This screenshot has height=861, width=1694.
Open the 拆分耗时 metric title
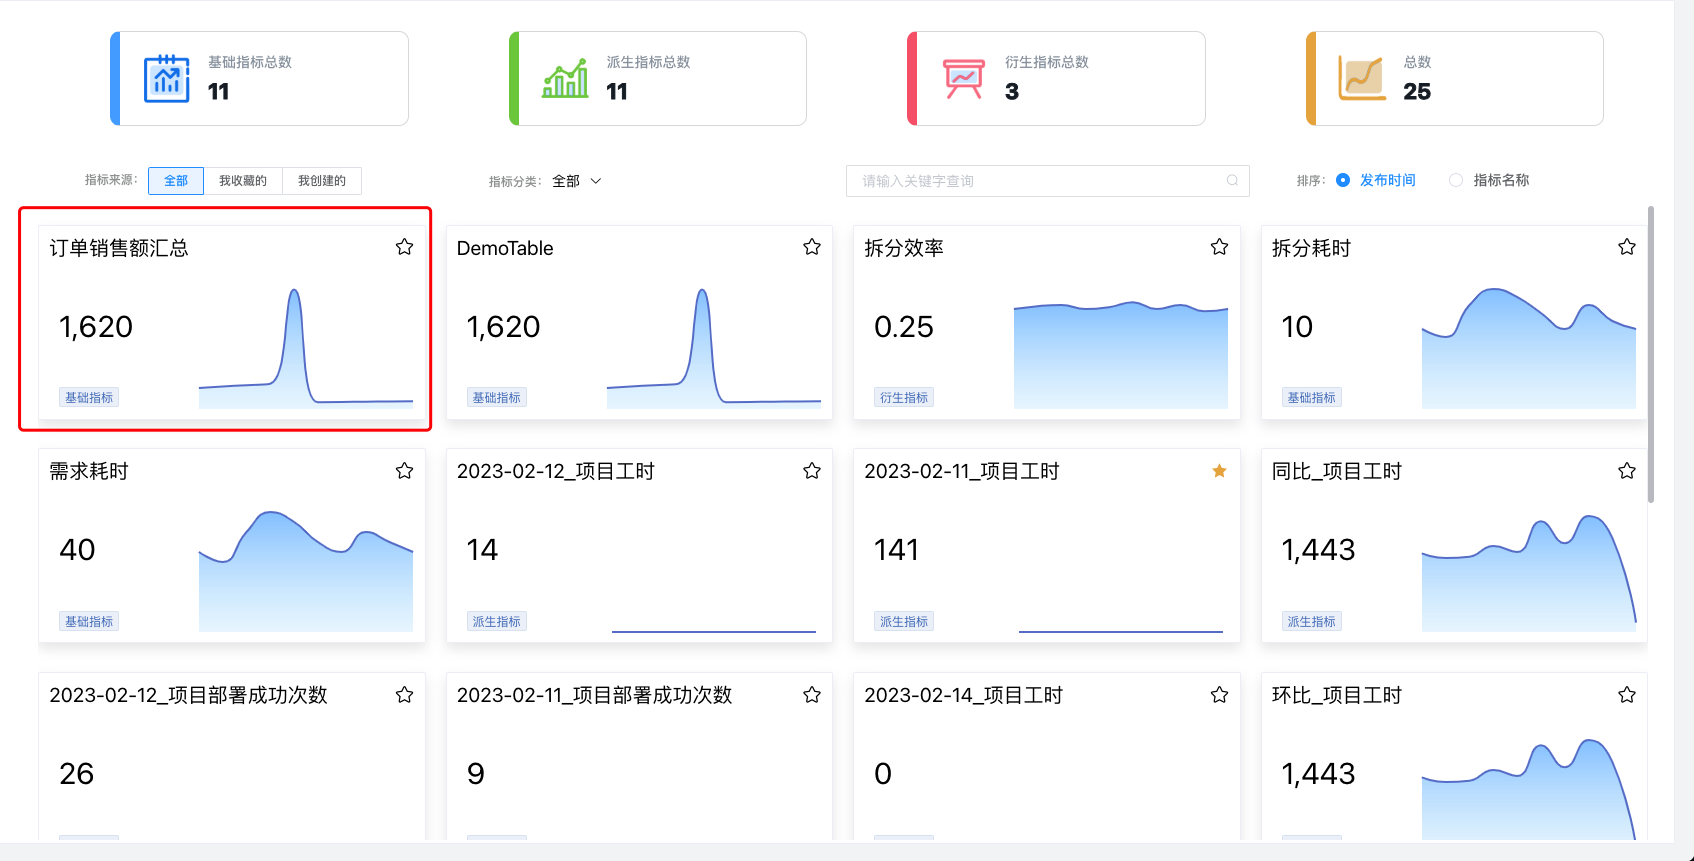pyautogui.click(x=1310, y=248)
